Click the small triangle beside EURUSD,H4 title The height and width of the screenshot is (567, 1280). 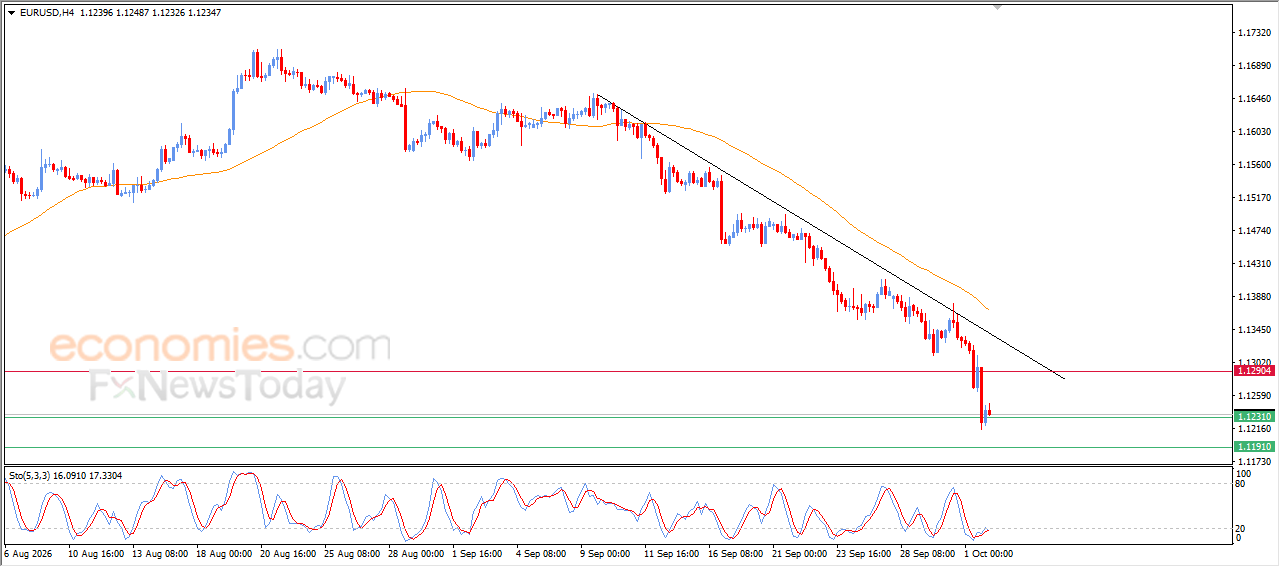[x=11, y=13]
